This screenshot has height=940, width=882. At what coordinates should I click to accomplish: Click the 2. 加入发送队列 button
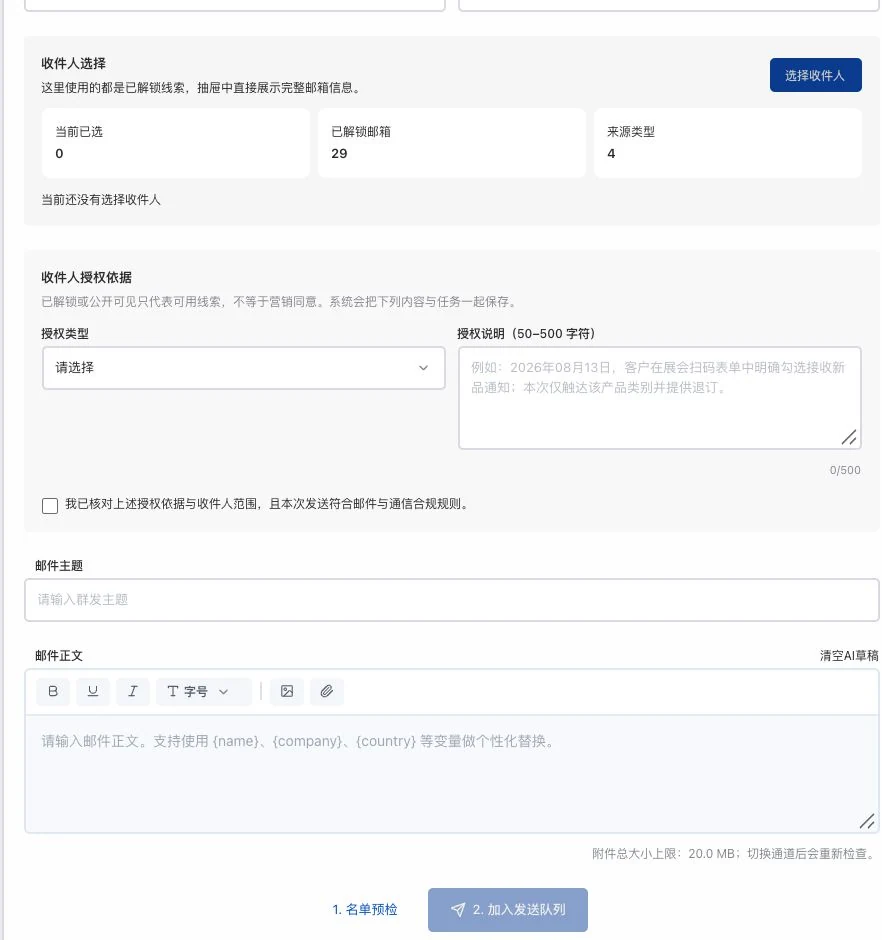[x=508, y=909]
